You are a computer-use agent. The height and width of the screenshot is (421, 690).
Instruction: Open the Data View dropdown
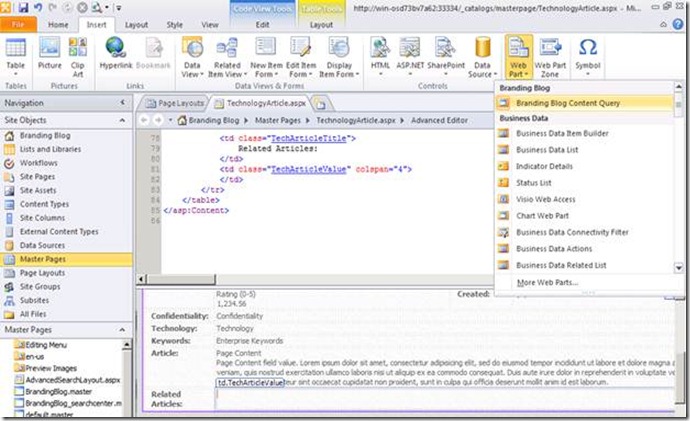pyautogui.click(x=191, y=56)
